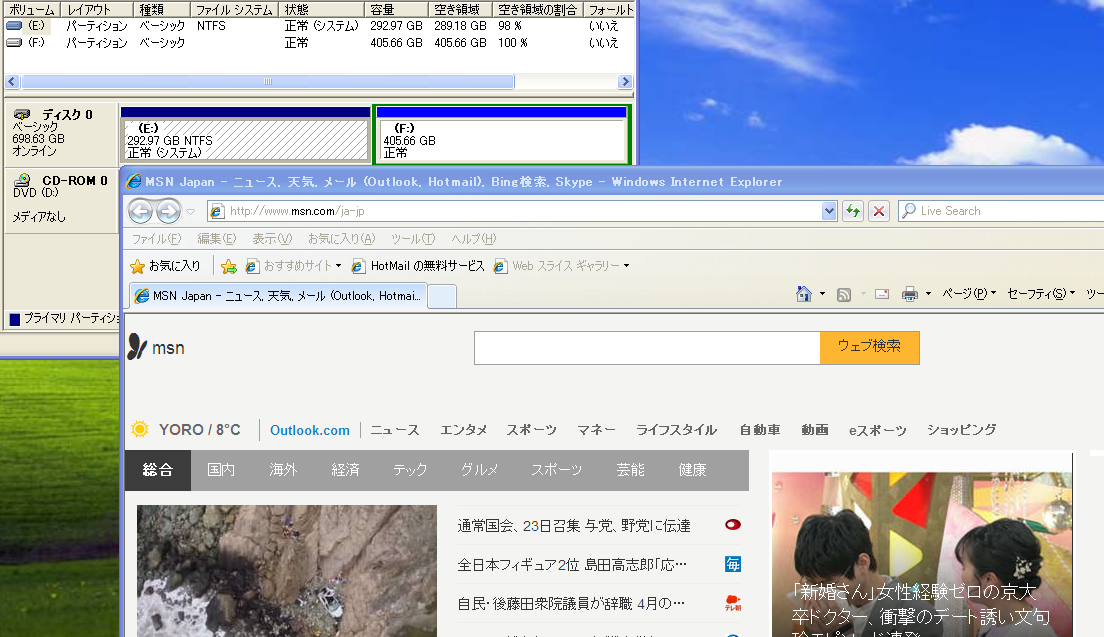This screenshot has width=1104, height=637.
Task: Open a new blank tab
Action: click(x=442, y=296)
